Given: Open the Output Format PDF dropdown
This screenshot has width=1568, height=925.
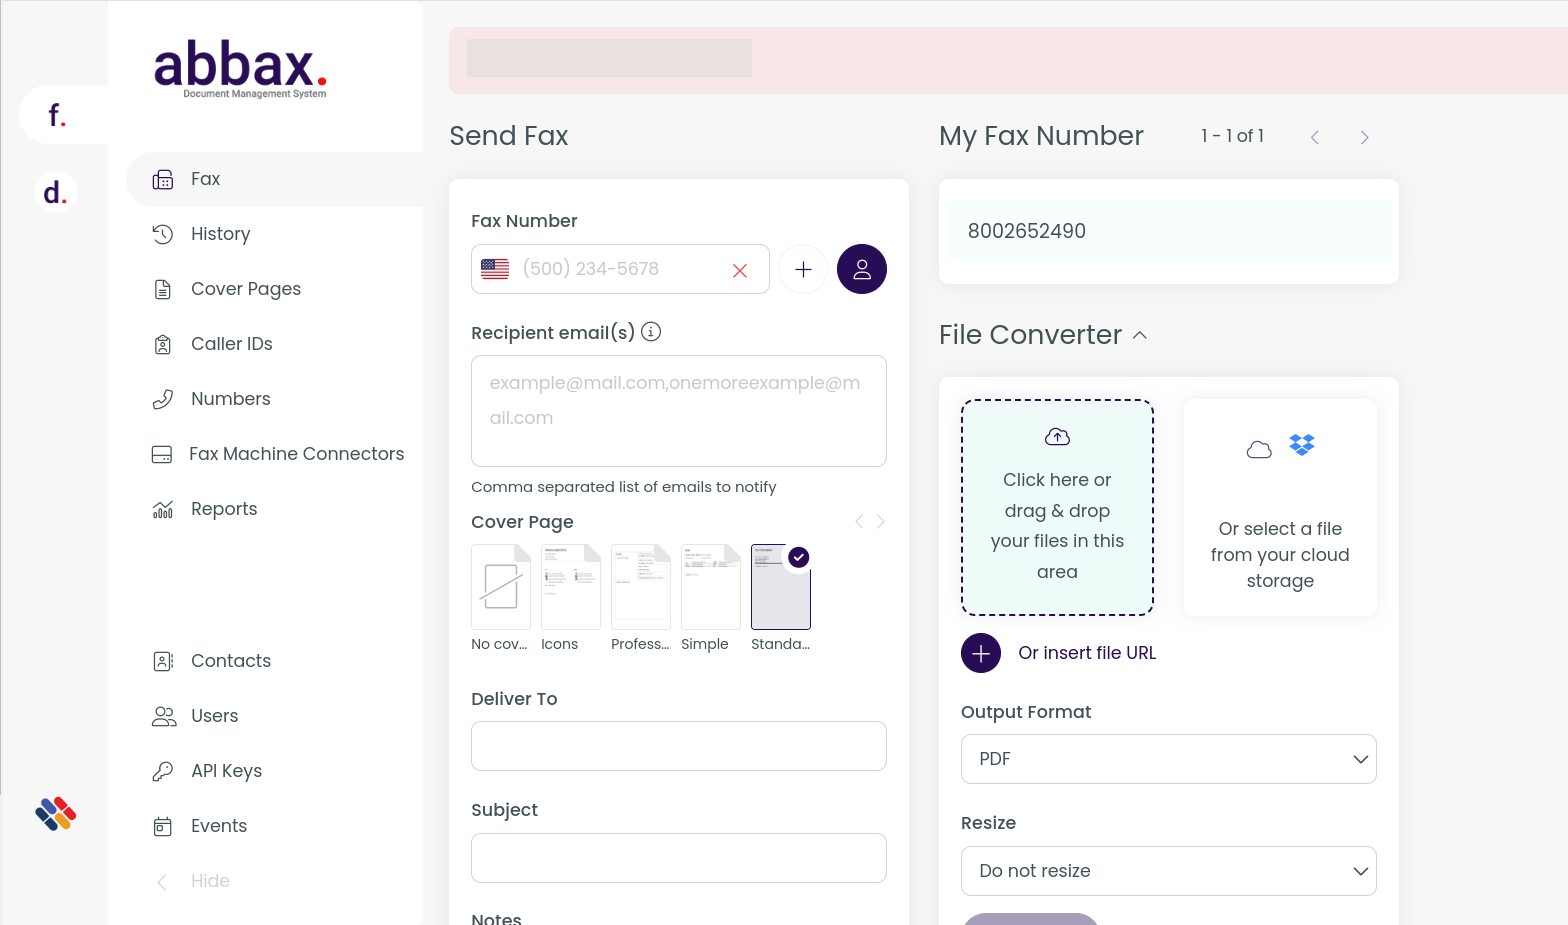Looking at the screenshot, I should pyautogui.click(x=1168, y=759).
